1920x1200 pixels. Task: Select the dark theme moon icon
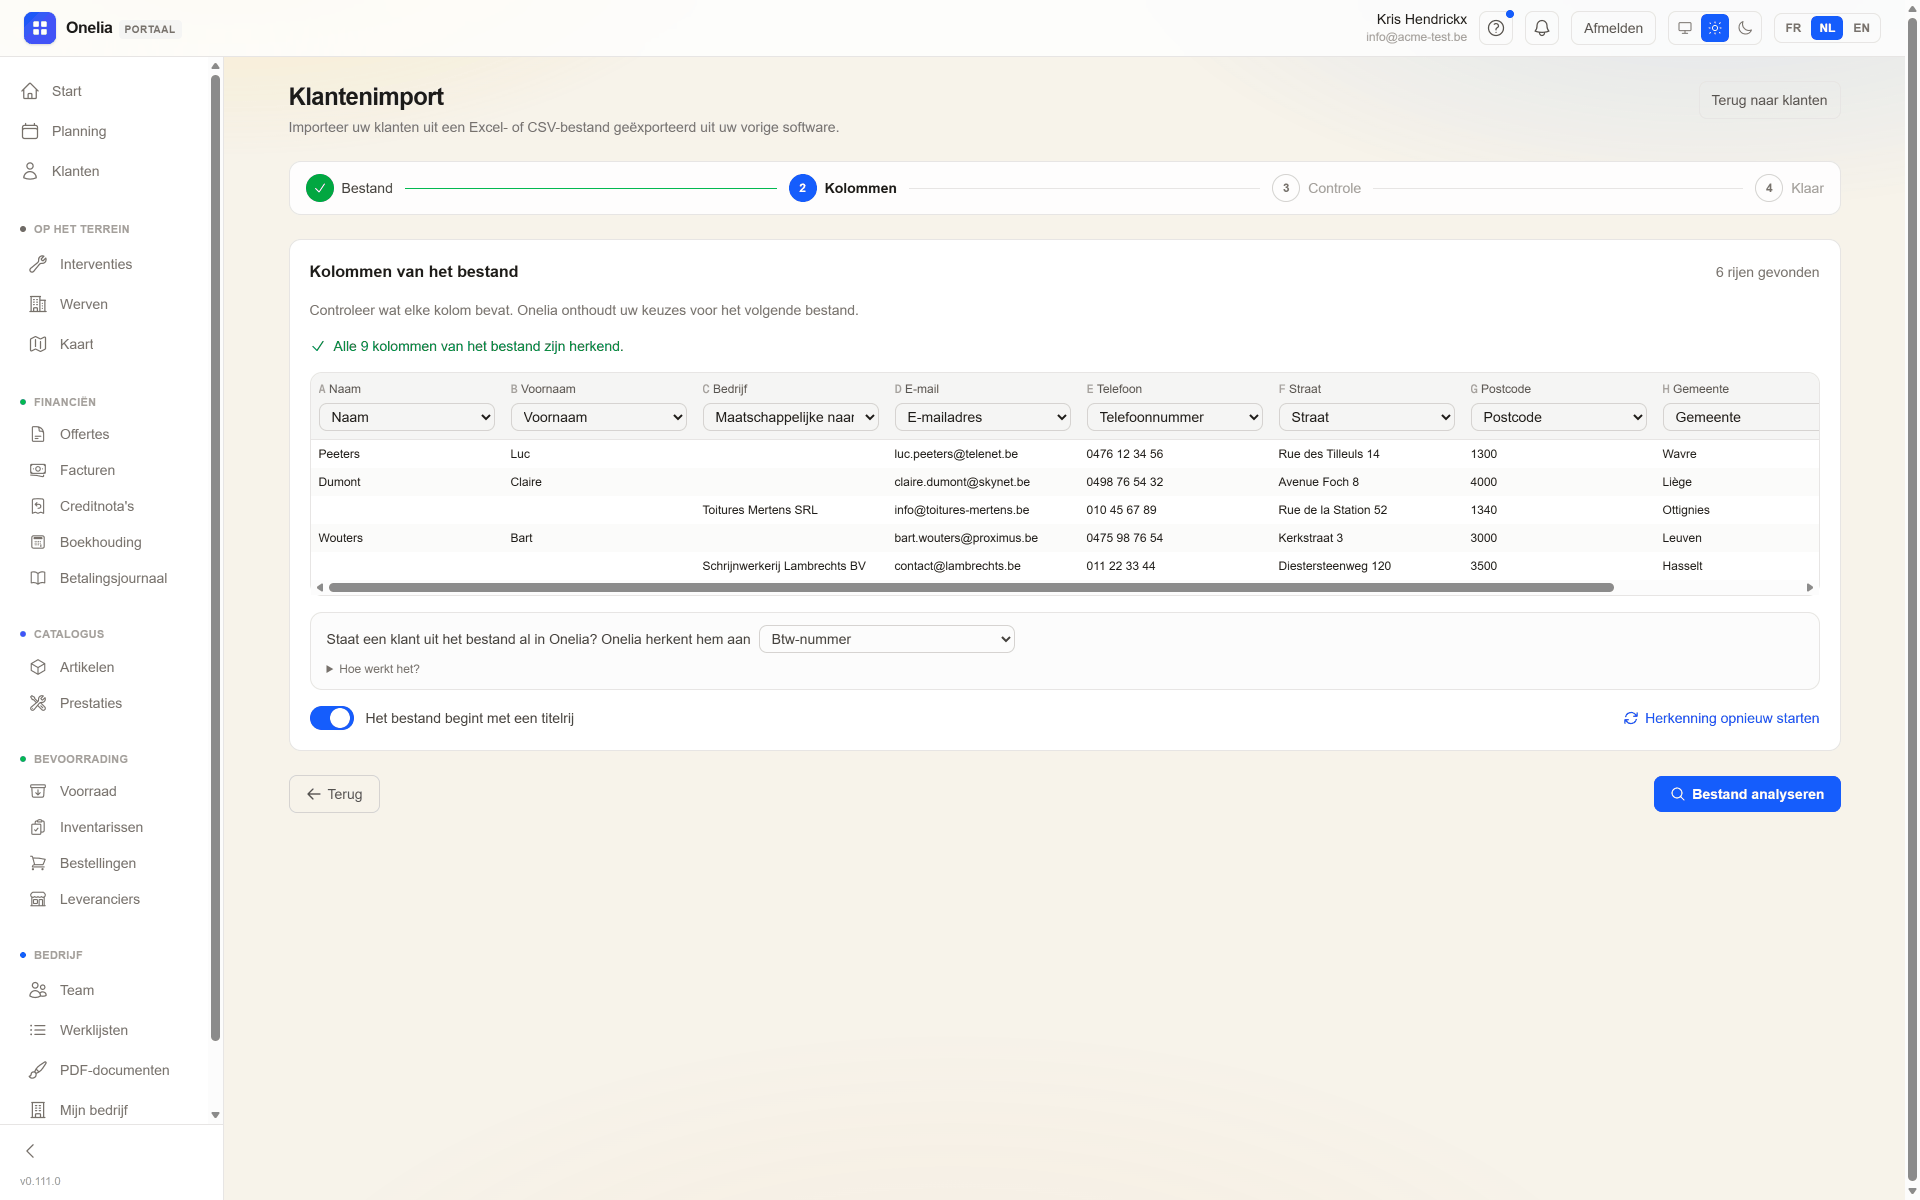1745,28
